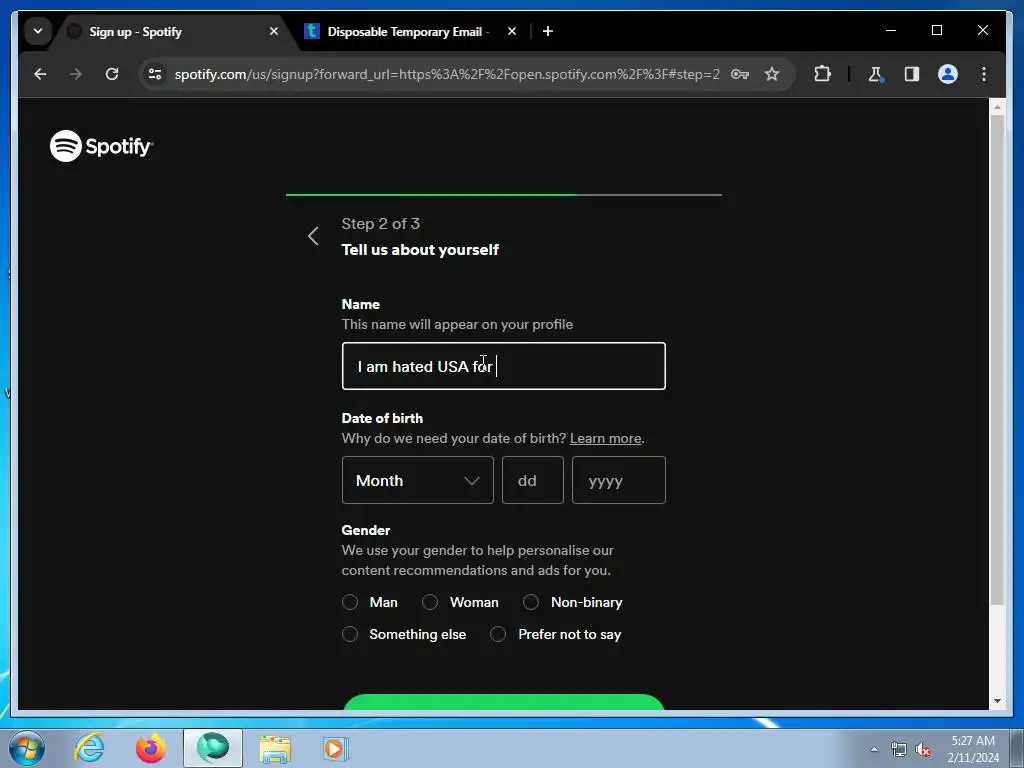Open the Chrome profile avatar
This screenshot has width=1024, height=768.
[x=948, y=74]
